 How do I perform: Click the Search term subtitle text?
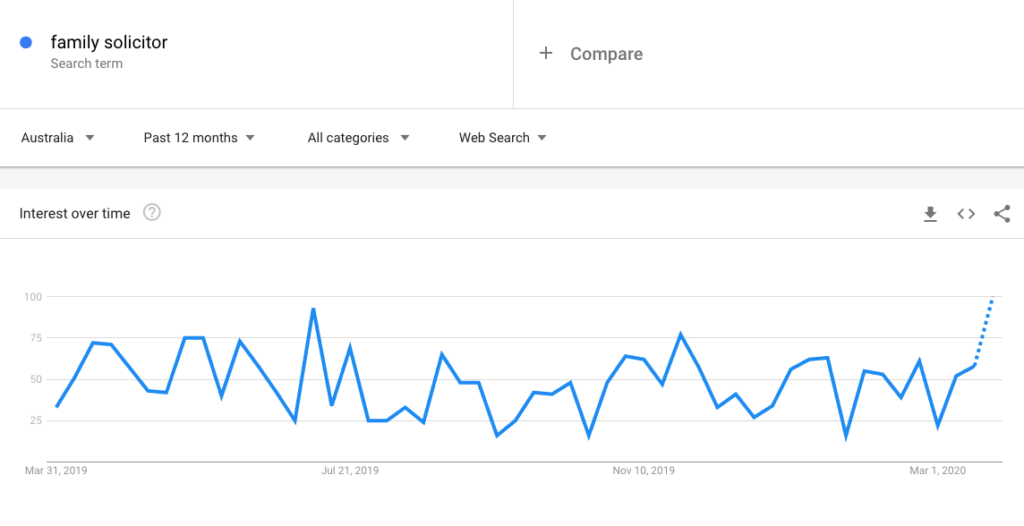[x=86, y=63]
